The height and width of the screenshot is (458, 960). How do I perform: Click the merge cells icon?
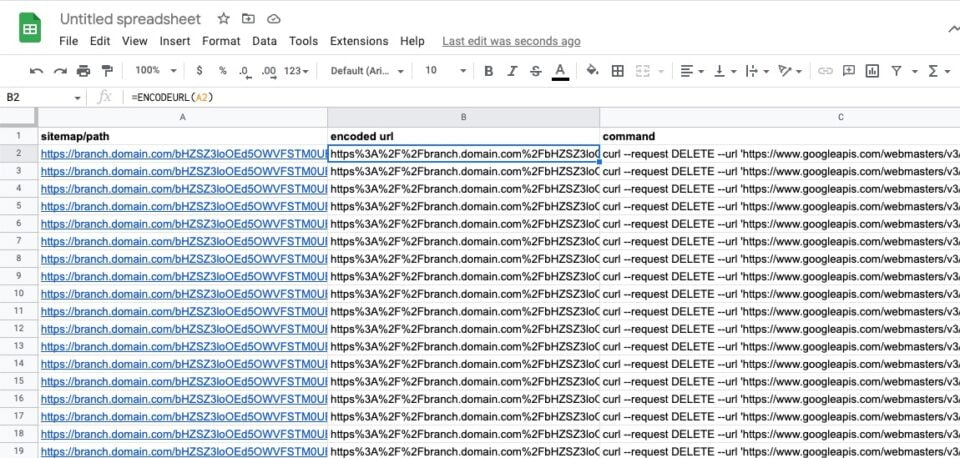pos(642,71)
